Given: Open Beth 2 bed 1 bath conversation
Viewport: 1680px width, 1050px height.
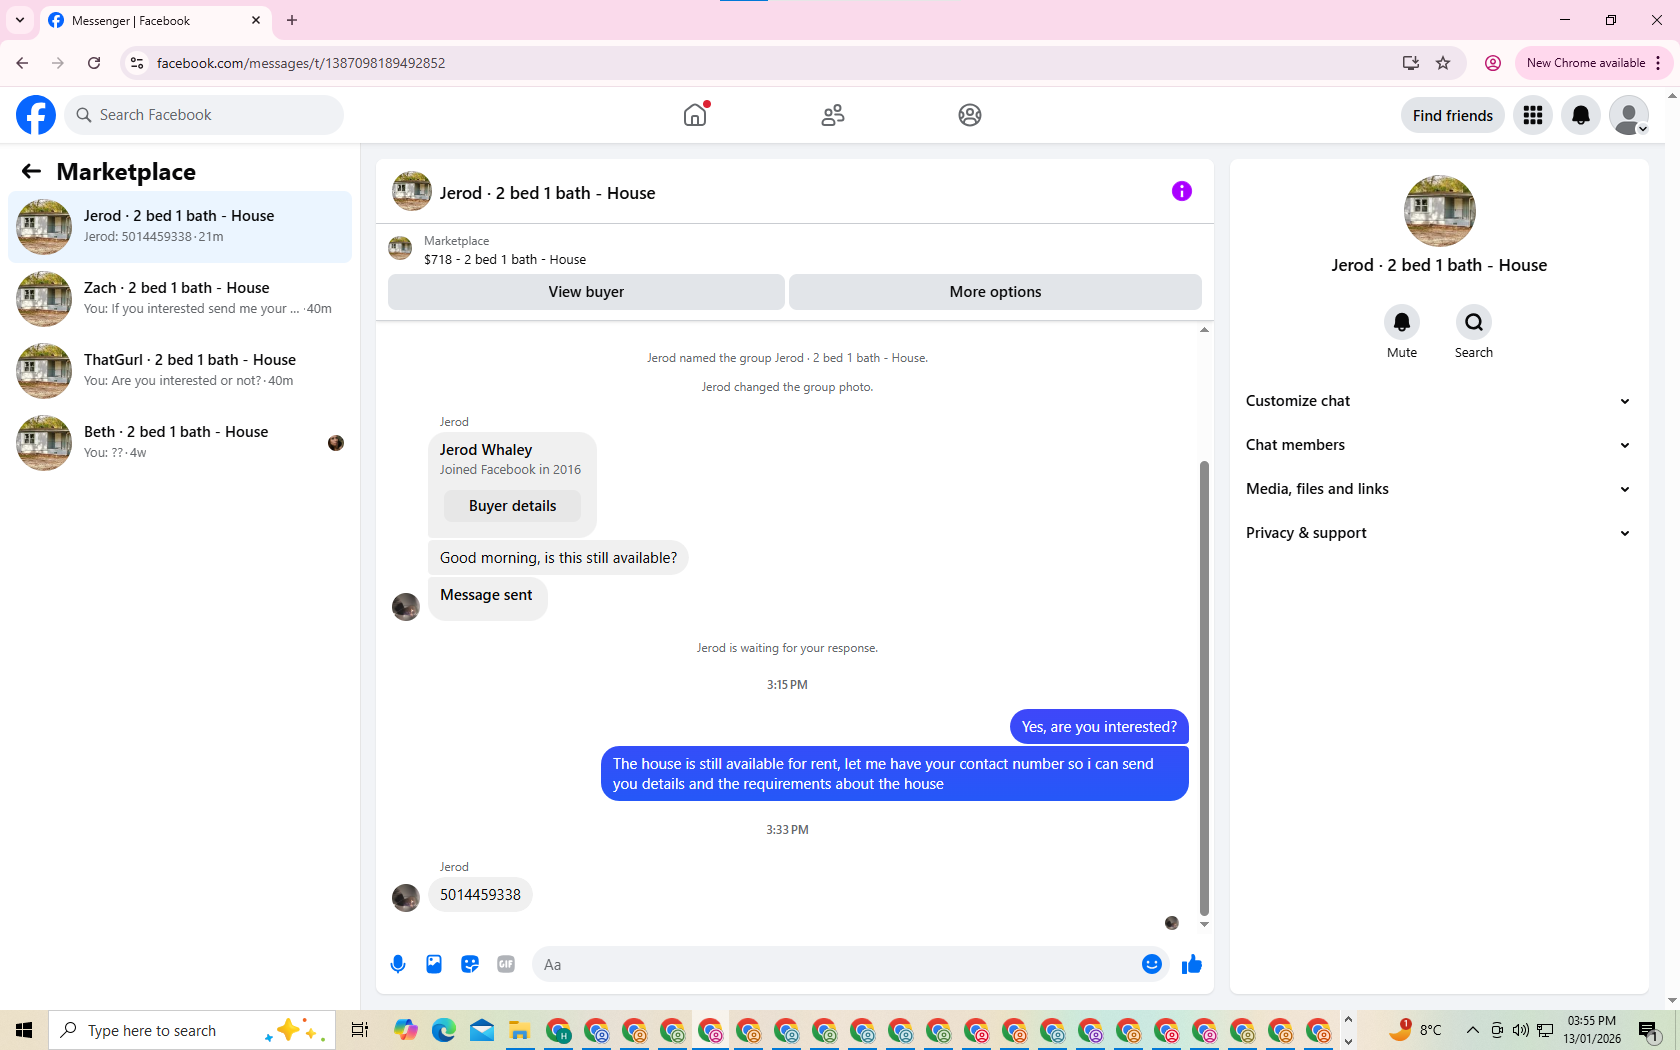Looking at the screenshot, I should (180, 443).
